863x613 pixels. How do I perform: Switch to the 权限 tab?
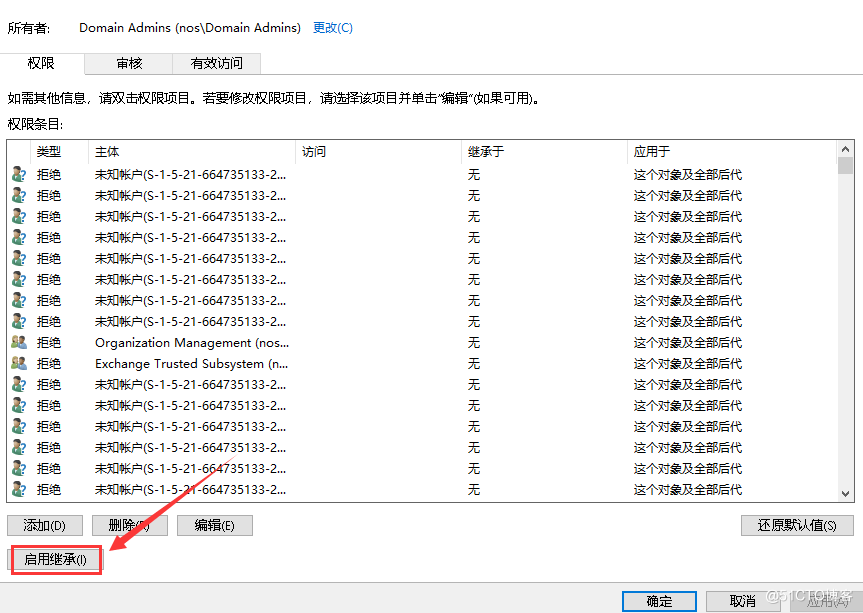41,63
